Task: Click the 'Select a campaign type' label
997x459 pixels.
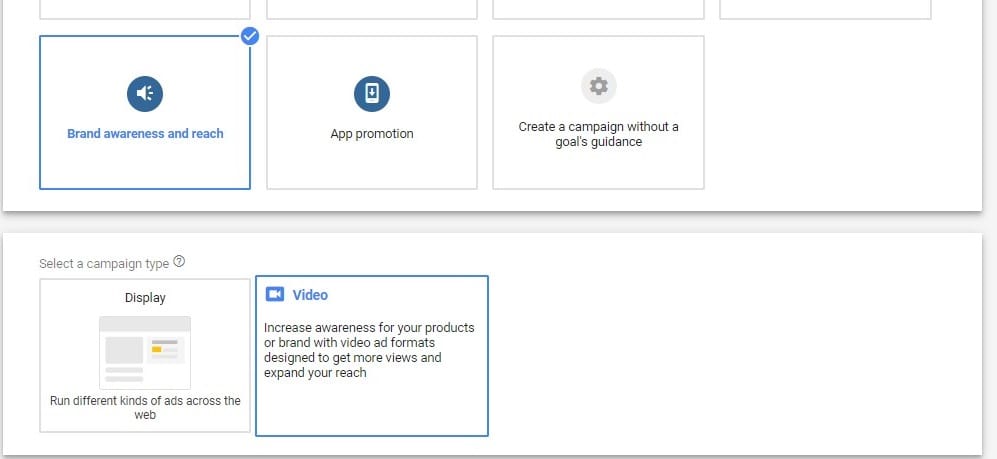Action: click(x=104, y=263)
